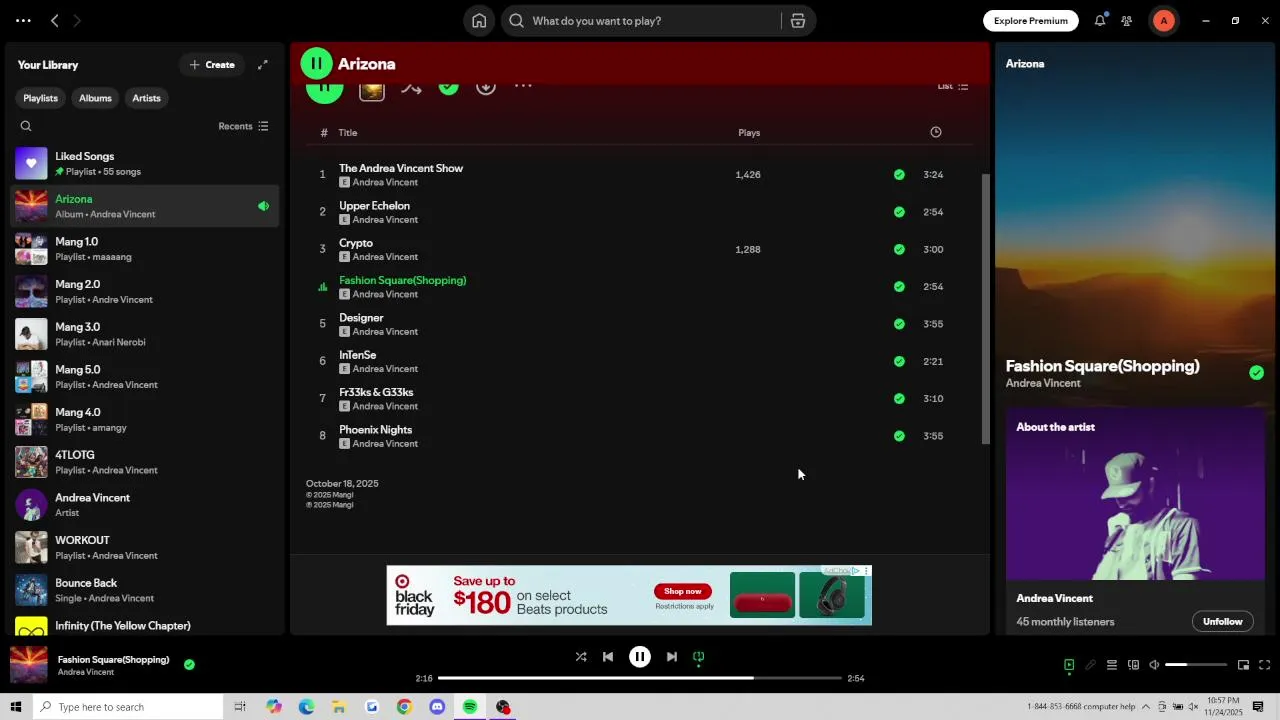Toggle saved checkmark for Crypto
The height and width of the screenshot is (720, 1280).
(899, 249)
